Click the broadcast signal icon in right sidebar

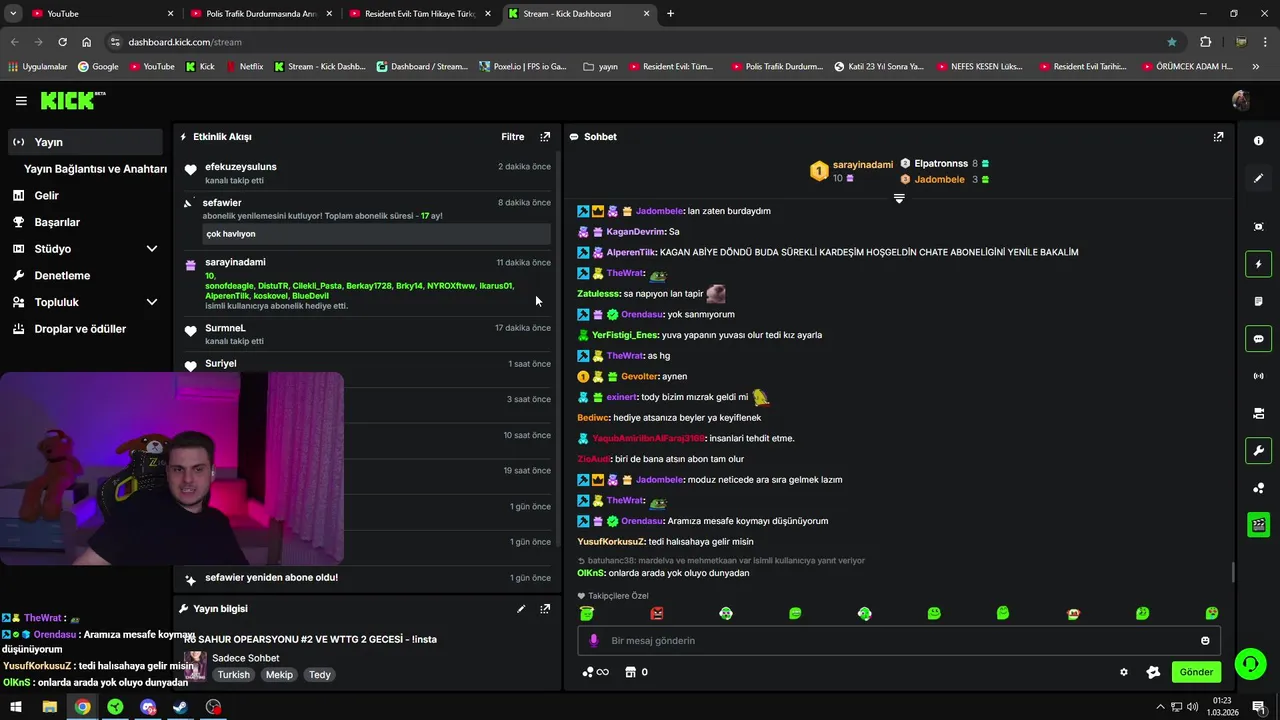[1258, 376]
